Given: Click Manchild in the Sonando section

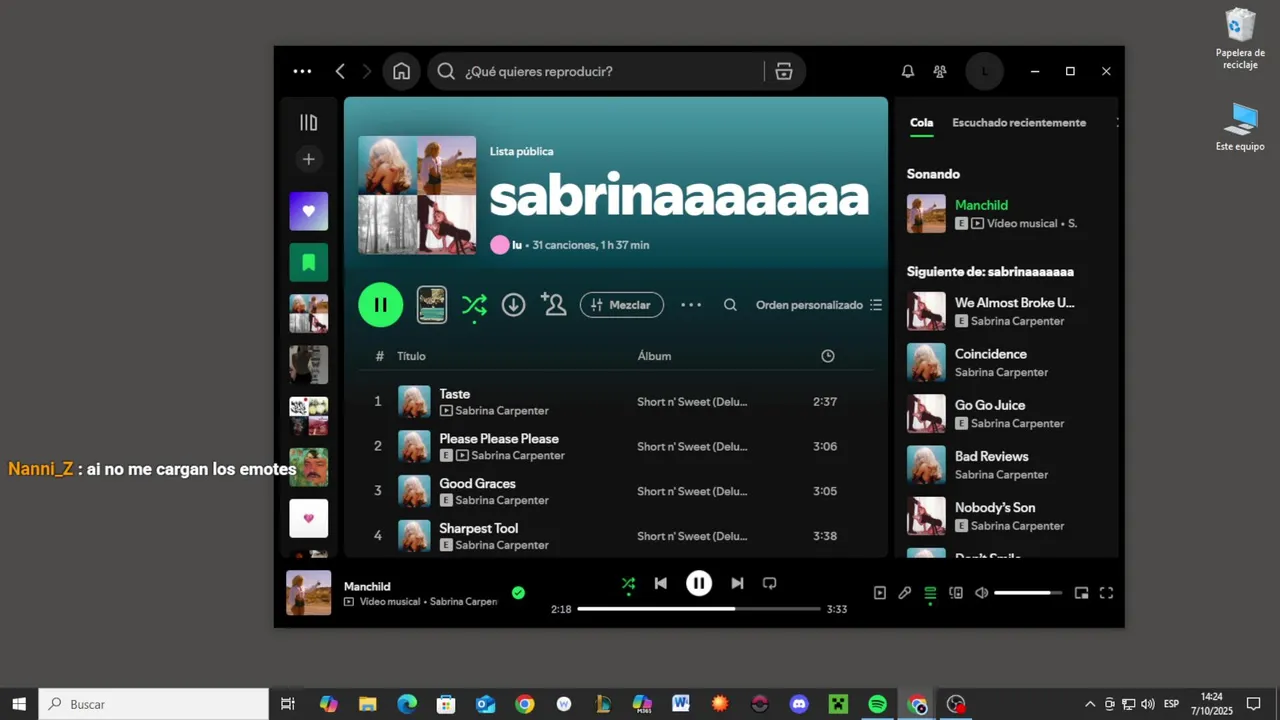Looking at the screenshot, I should [981, 205].
